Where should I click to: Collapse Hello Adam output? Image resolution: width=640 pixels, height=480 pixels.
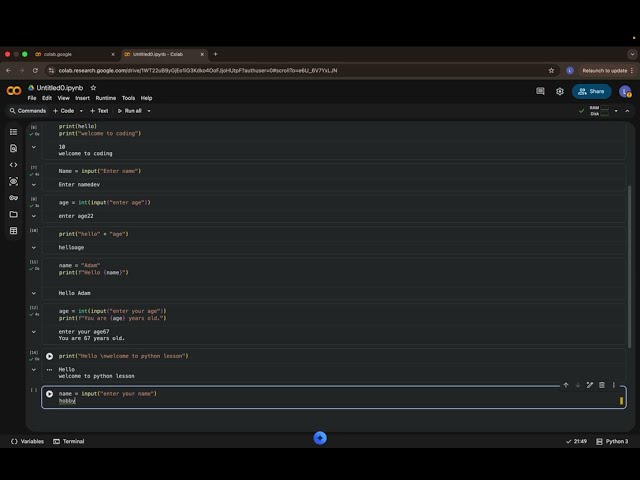coord(34,293)
